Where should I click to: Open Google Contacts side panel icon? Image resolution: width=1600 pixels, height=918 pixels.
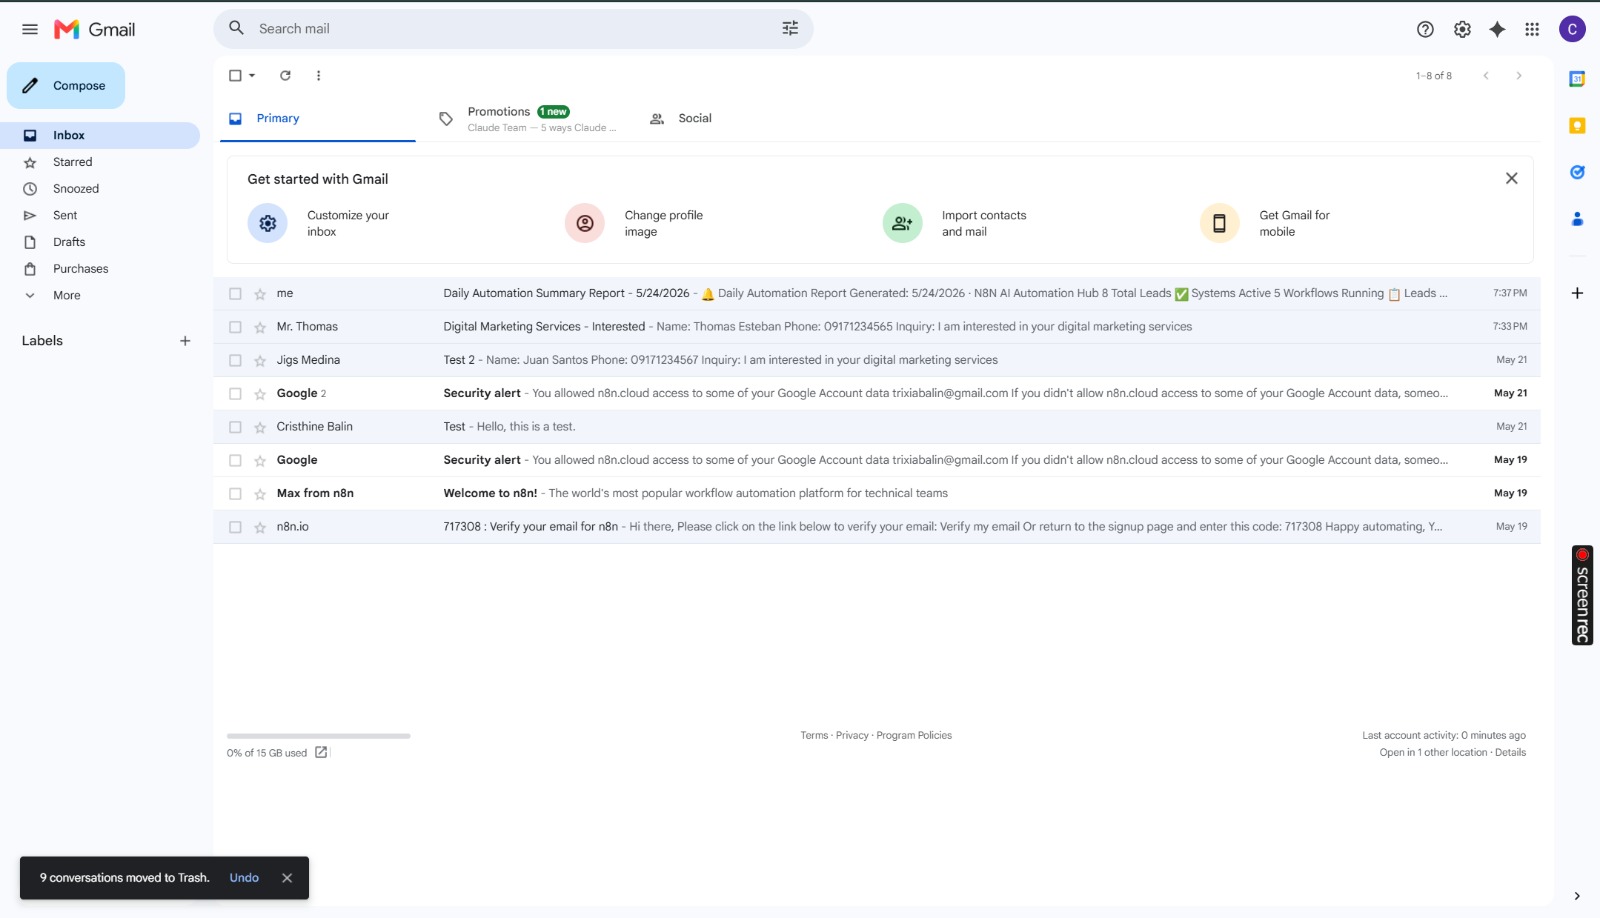pyautogui.click(x=1577, y=219)
